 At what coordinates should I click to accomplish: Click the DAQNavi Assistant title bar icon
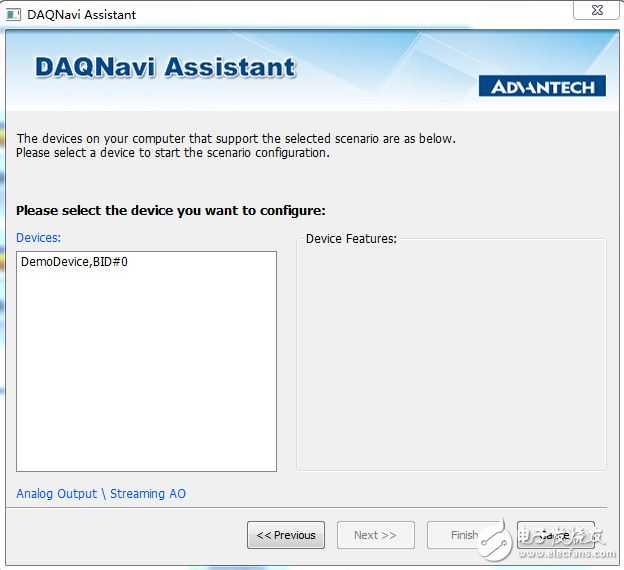pyautogui.click(x=13, y=15)
